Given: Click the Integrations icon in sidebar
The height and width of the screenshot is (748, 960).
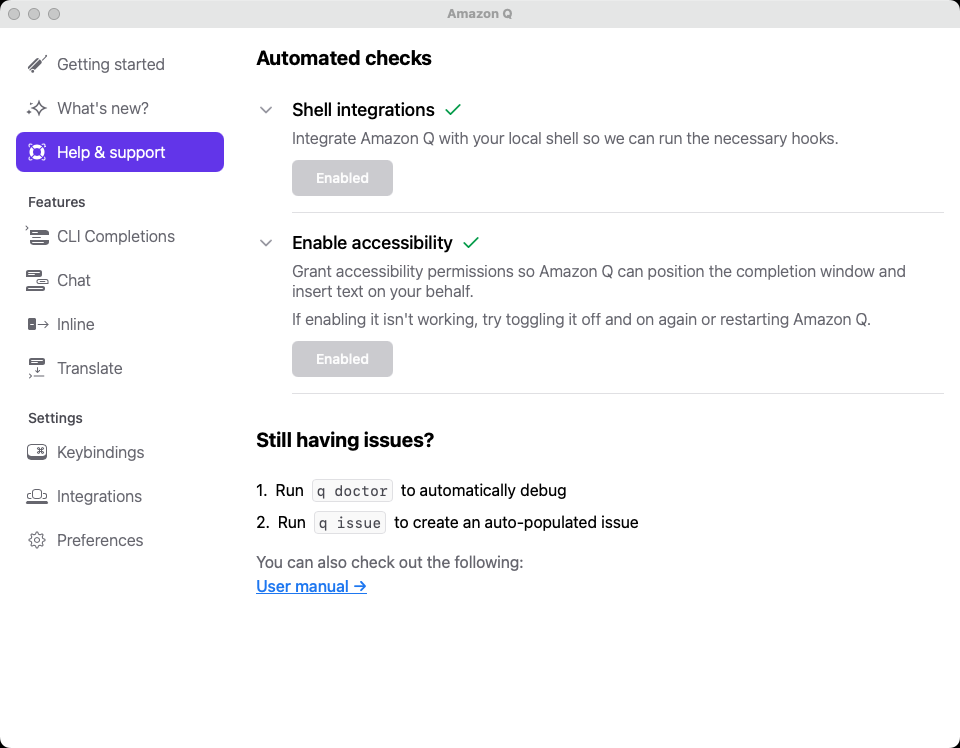Looking at the screenshot, I should tap(37, 496).
